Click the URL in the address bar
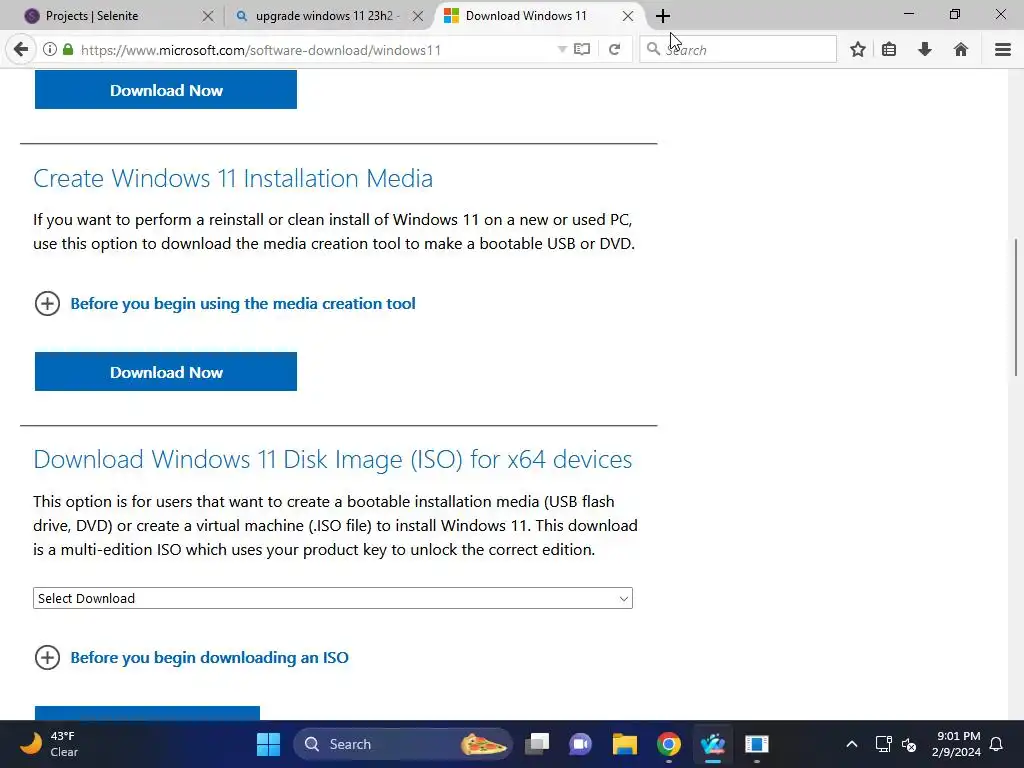The image size is (1024, 768). click(261, 50)
